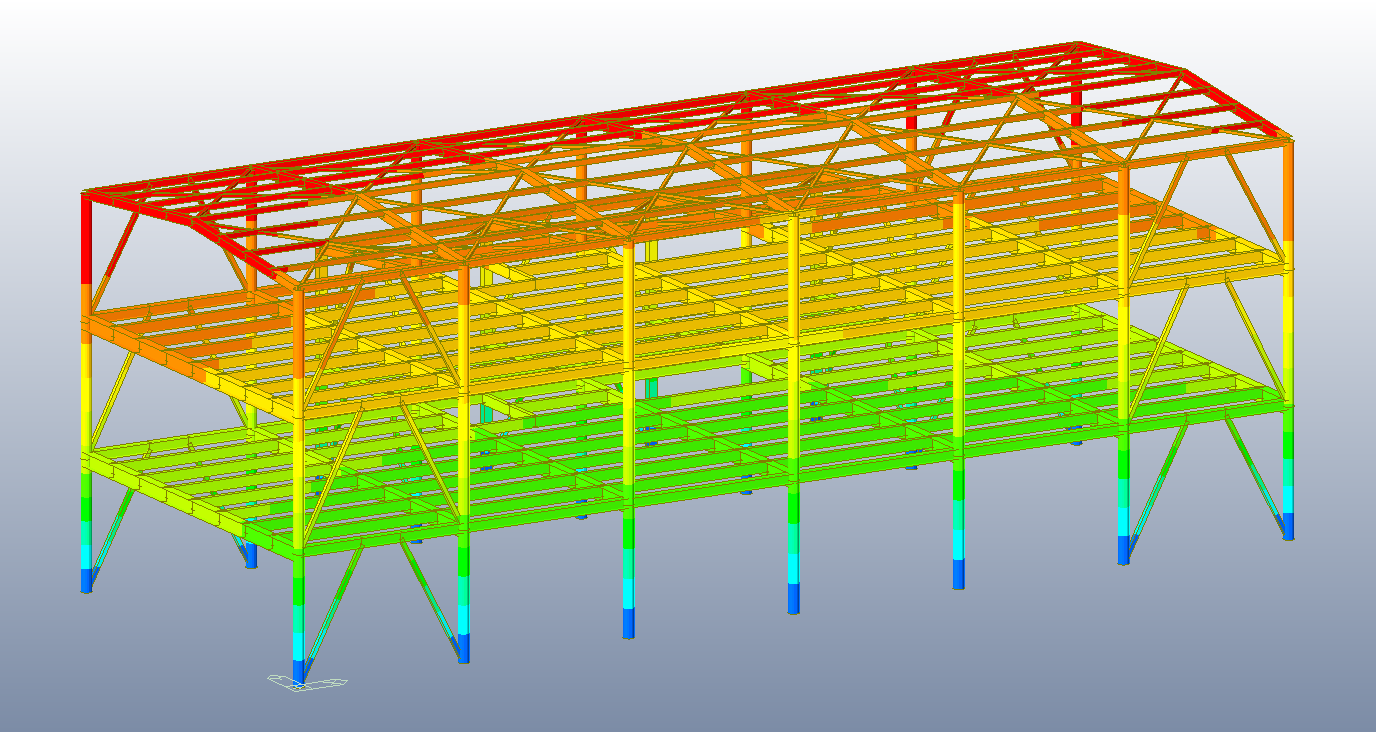
Task: Select the blue base of the front-left corner column
Action: point(298,670)
